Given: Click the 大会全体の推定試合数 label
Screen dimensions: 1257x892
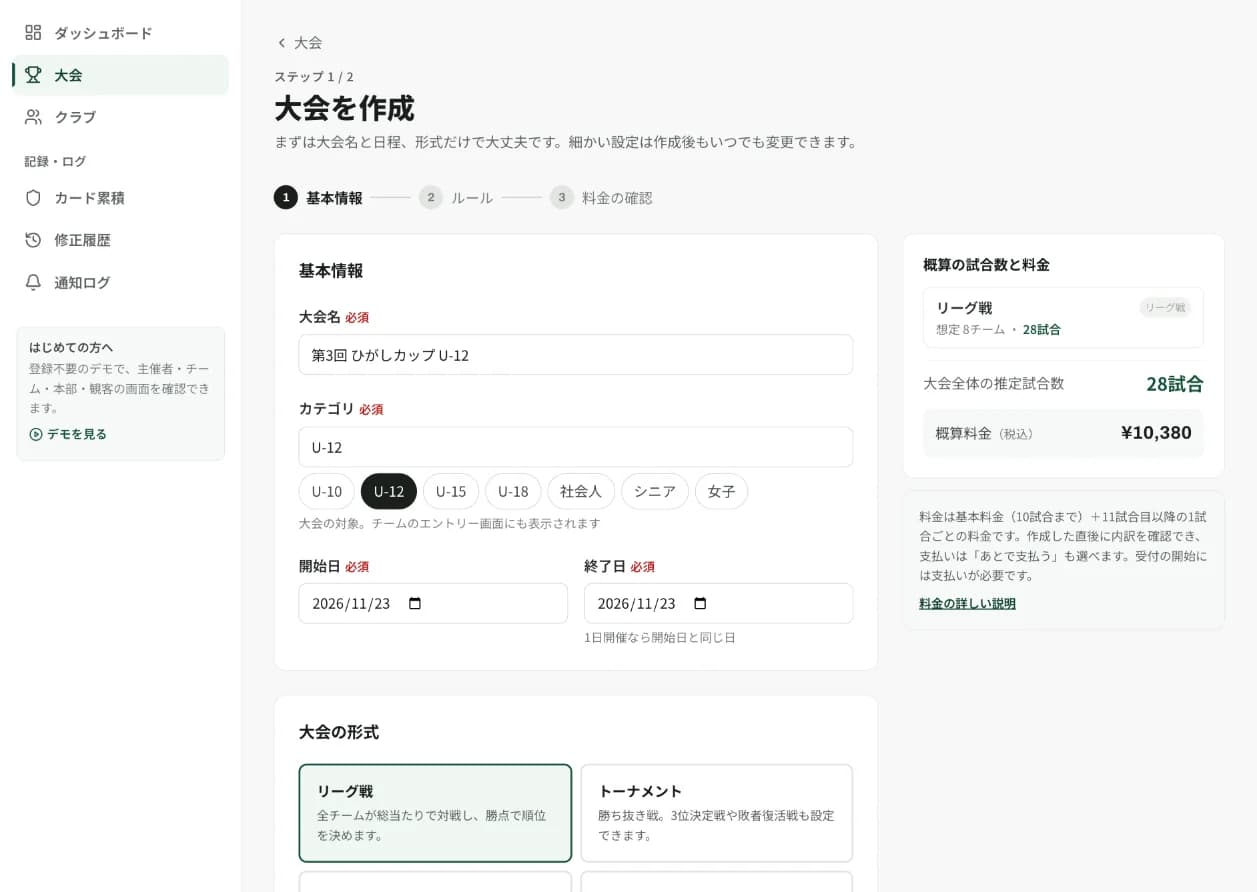Looking at the screenshot, I should click(993, 383).
